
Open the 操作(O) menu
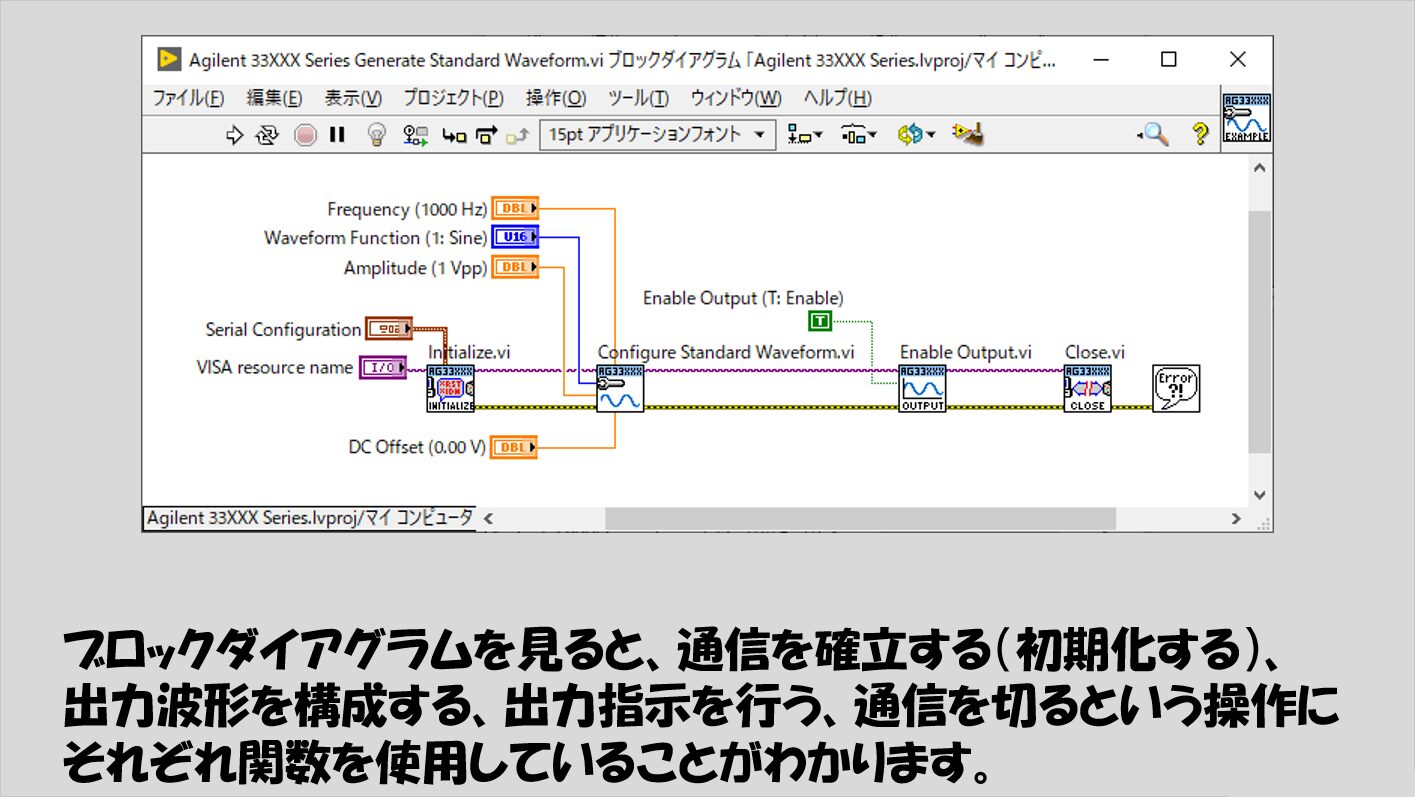pyautogui.click(x=556, y=98)
